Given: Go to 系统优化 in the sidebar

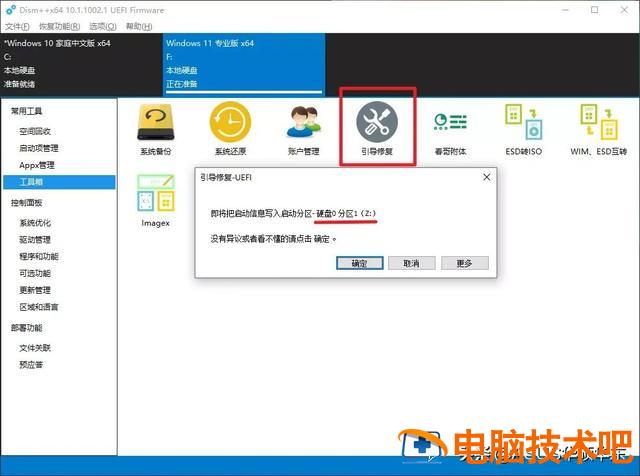Looking at the screenshot, I should pos(35,223).
